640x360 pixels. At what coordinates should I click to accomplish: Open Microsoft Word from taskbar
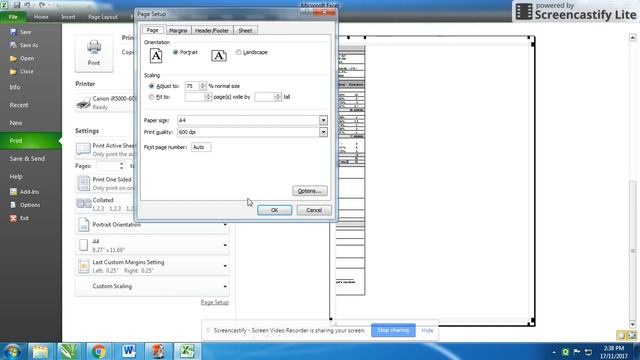tap(129, 351)
